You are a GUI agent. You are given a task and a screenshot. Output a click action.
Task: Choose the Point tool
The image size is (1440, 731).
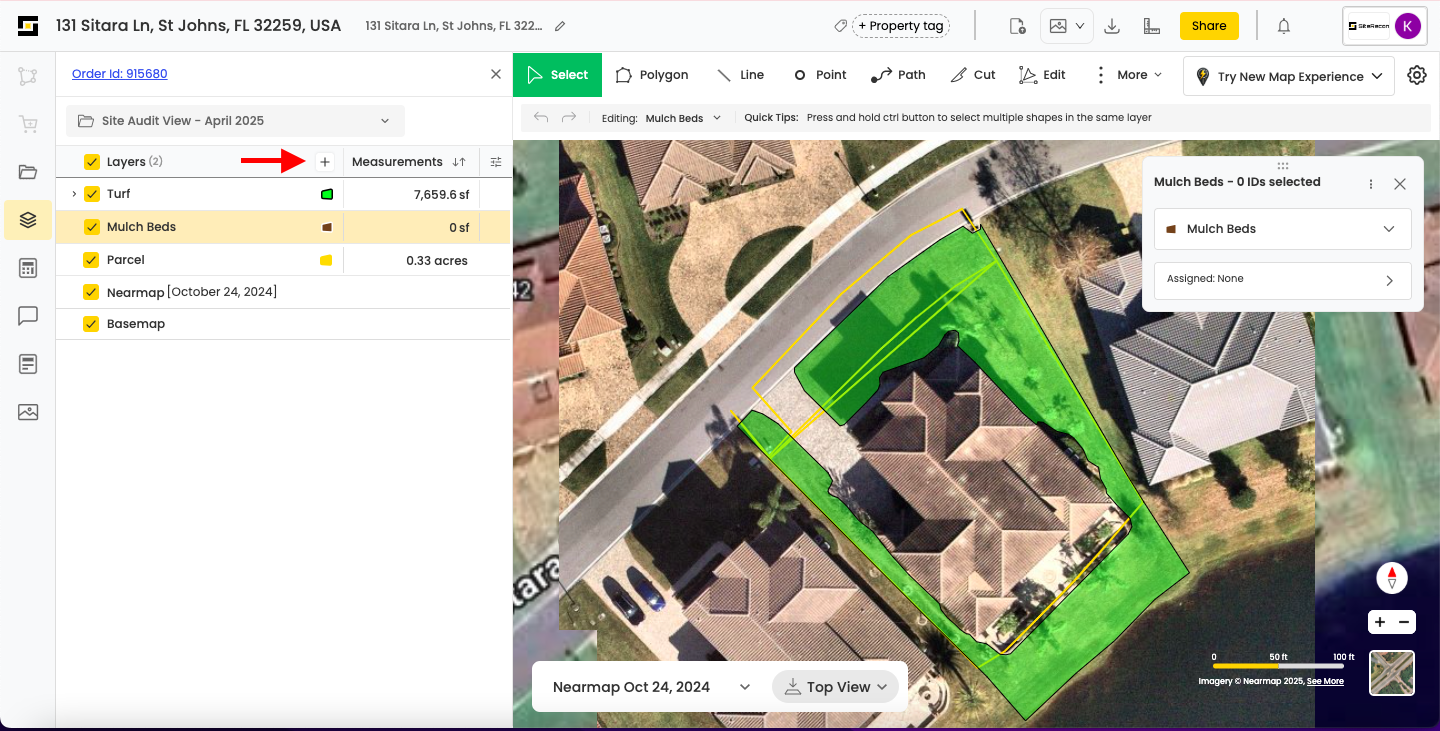coord(820,75)
